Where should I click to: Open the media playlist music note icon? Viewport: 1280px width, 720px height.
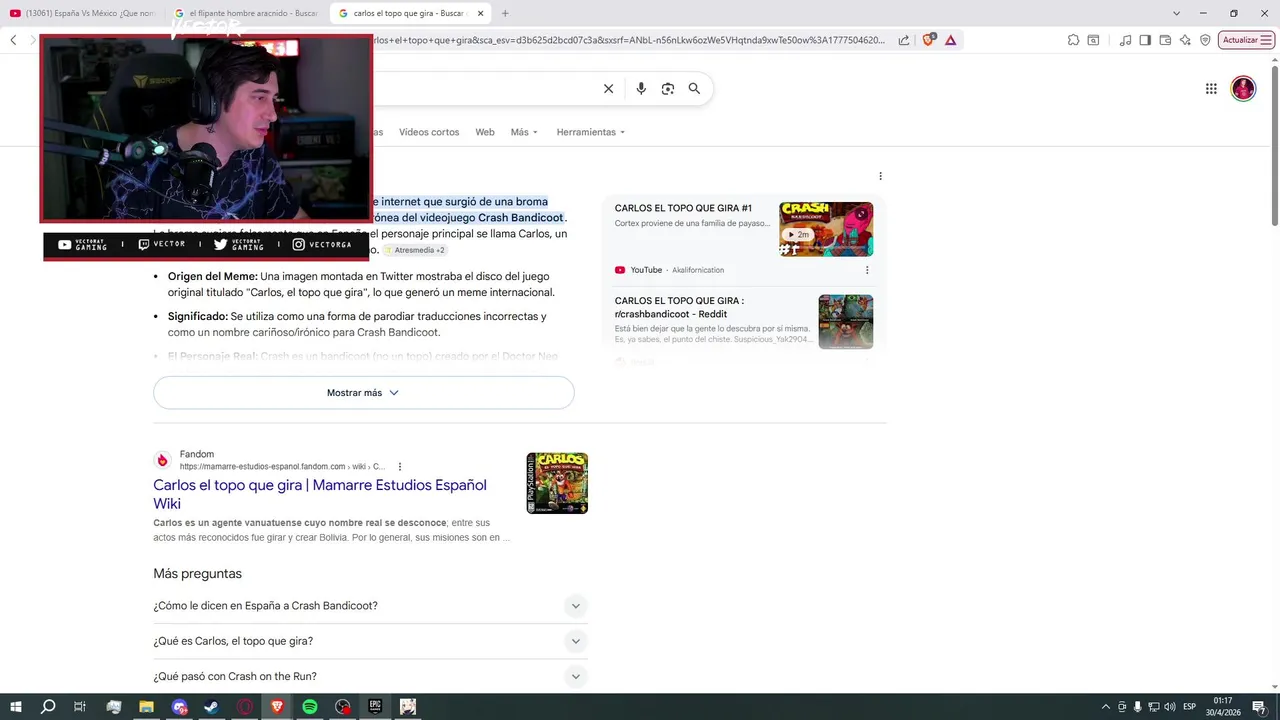[x=1126, y=40]
